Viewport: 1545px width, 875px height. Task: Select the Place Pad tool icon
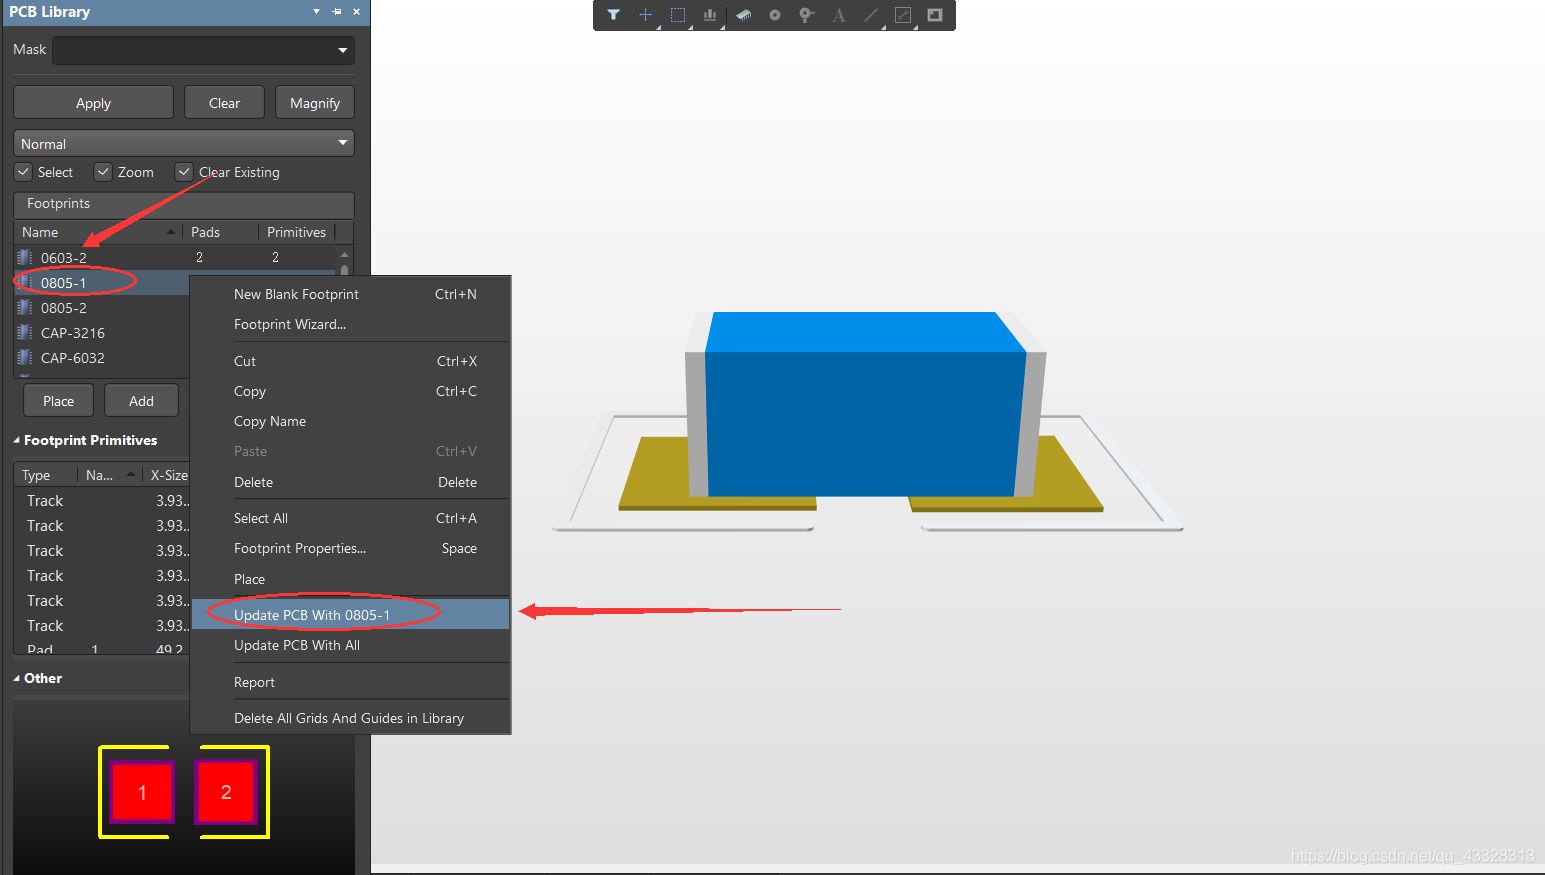pos(806,15)
